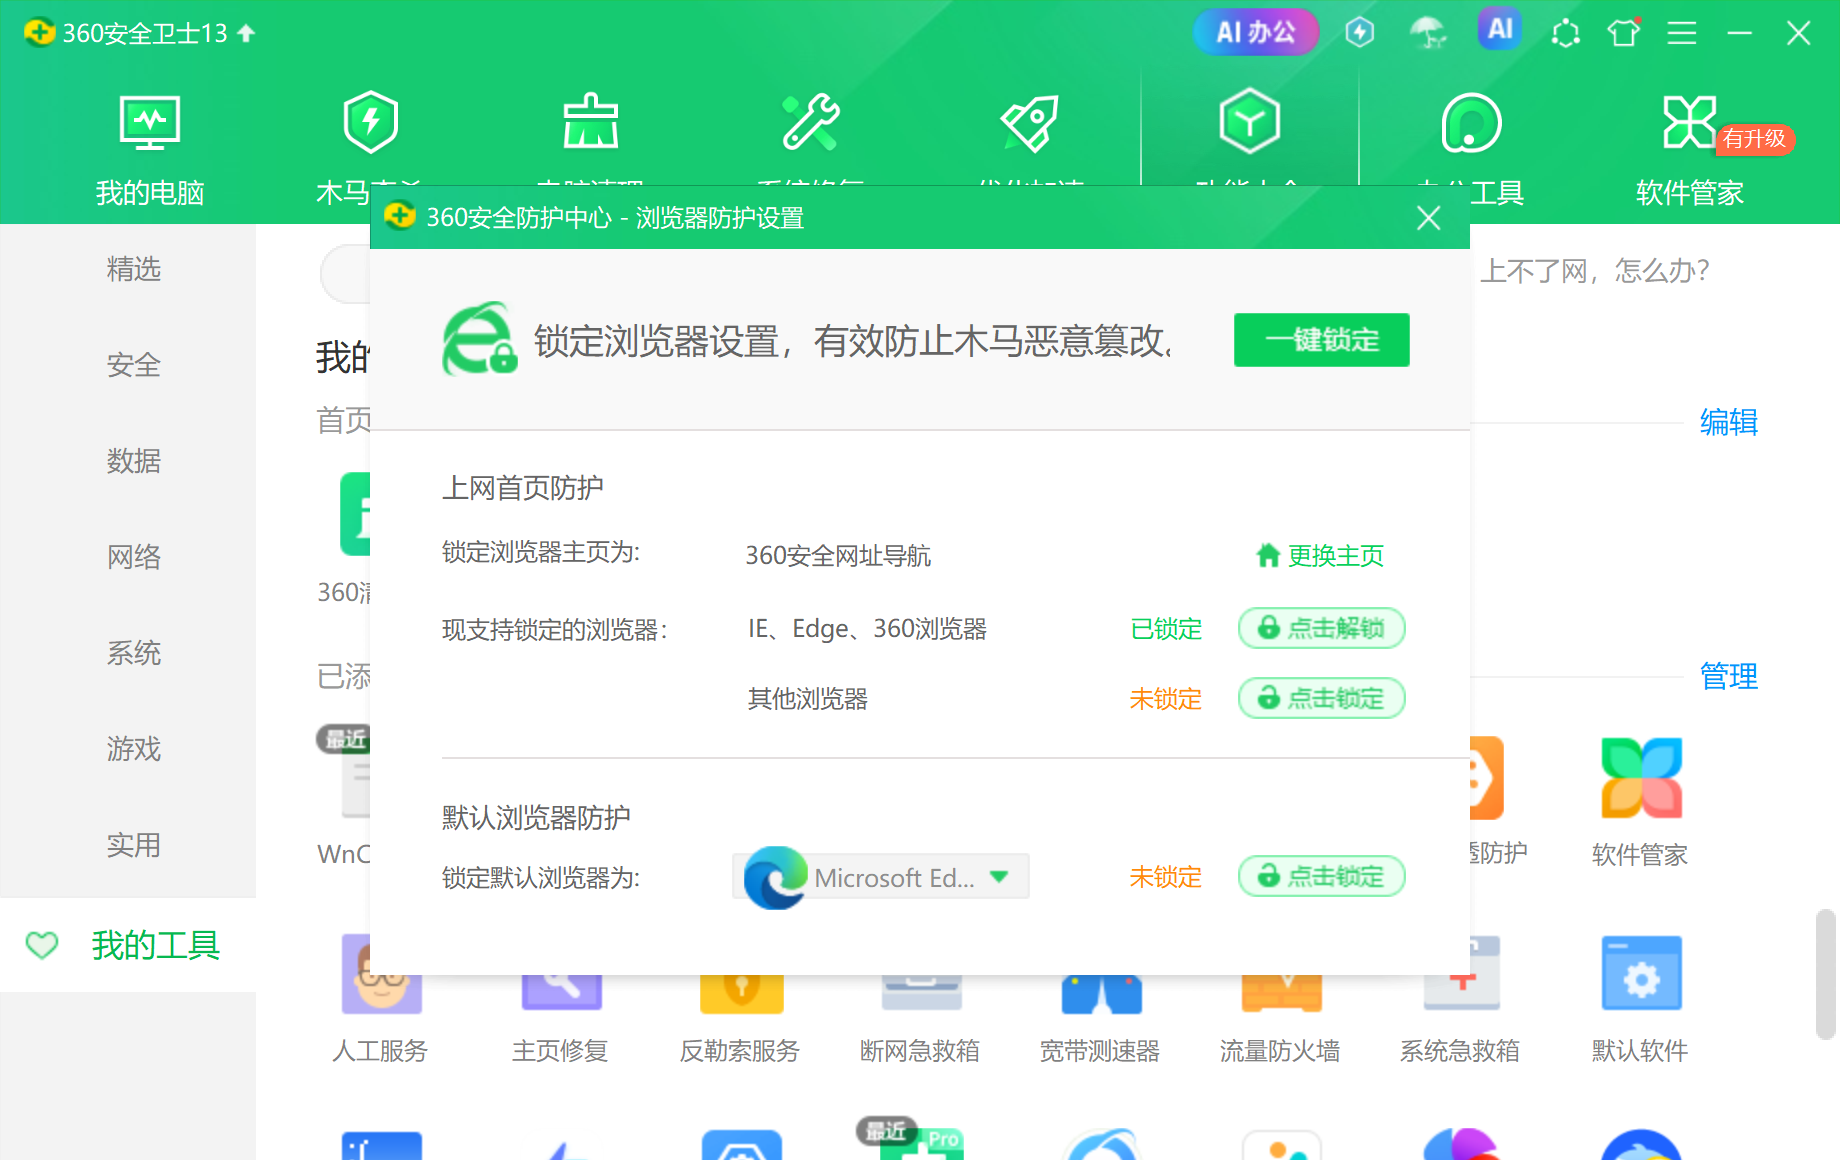Screen dimensions: 1840x1160
Task: Click the hexagon lightning icon in title bar
Action: (1360, 33)
